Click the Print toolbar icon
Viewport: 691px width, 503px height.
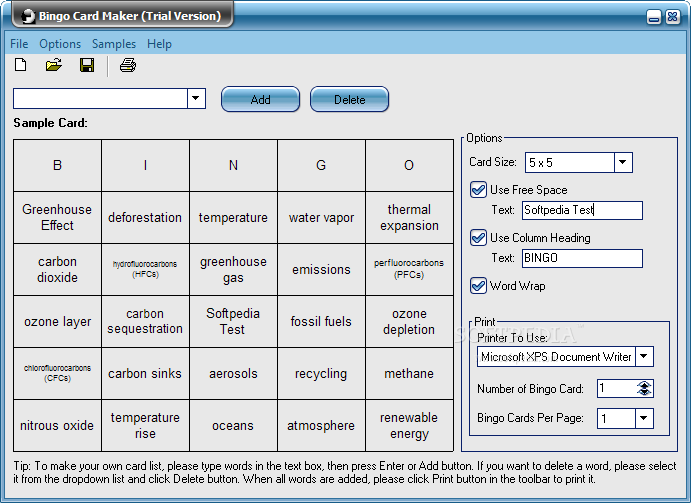point(128,65)
